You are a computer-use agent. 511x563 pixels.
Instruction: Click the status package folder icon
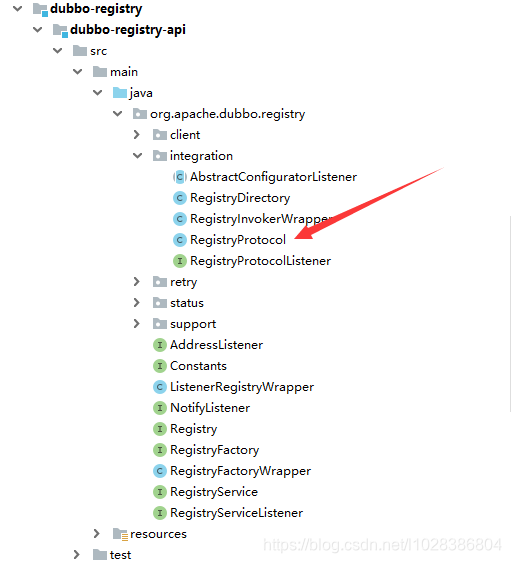point(160,303)
